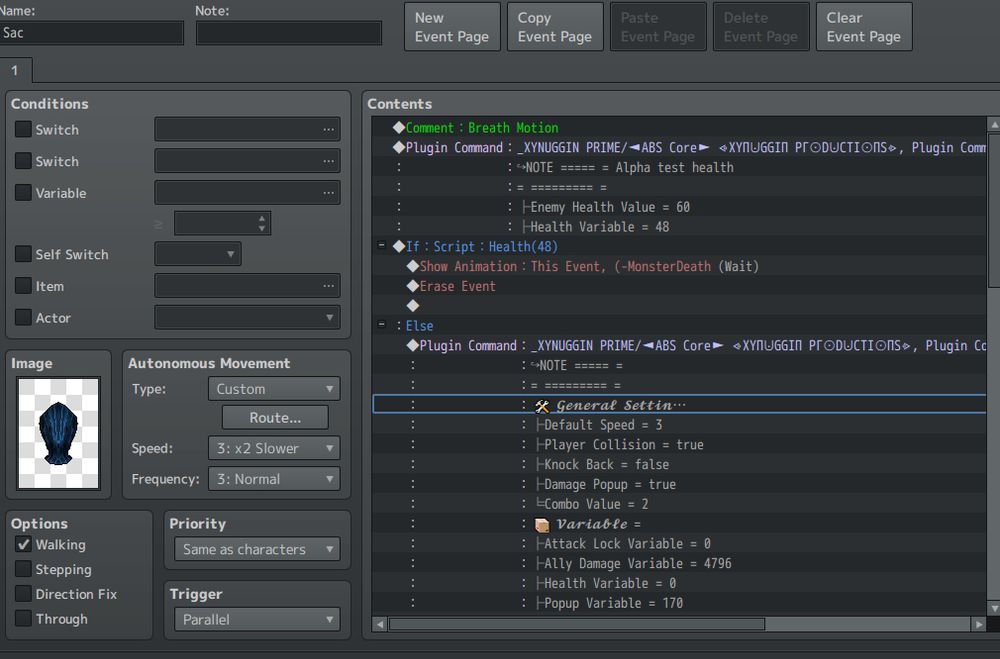This screenshot has width=1000, height=659.
Task: Open the Trigger Parallel dropdown
Action: tap(258, 620)
